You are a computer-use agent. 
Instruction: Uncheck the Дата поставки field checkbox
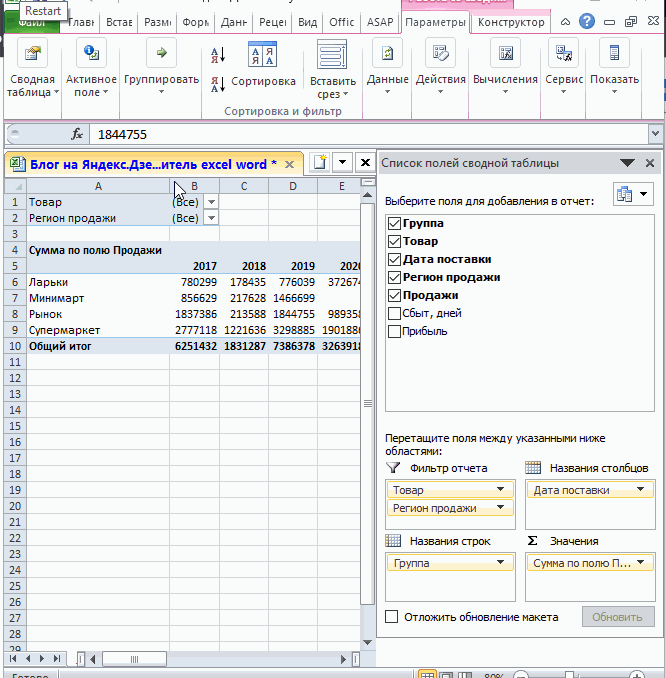394,259
